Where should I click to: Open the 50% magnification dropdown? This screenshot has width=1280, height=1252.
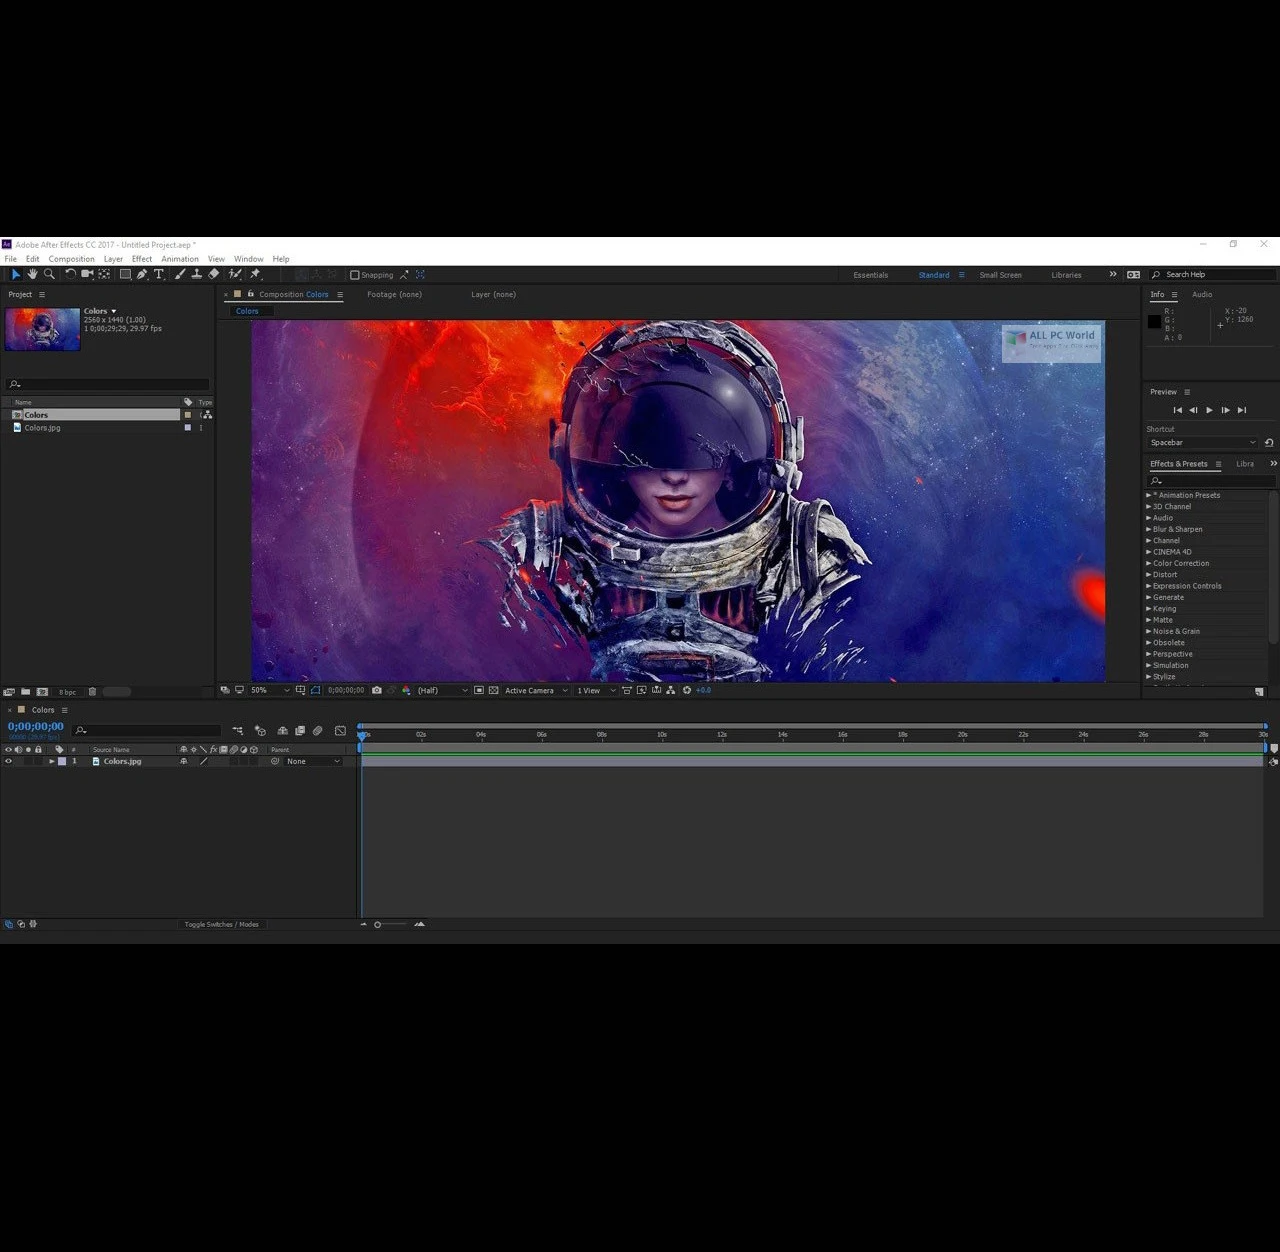click(268, 690)
